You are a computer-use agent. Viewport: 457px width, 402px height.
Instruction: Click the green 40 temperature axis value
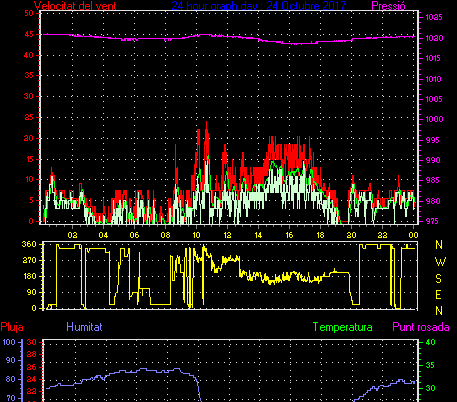[x=431, y=342]
